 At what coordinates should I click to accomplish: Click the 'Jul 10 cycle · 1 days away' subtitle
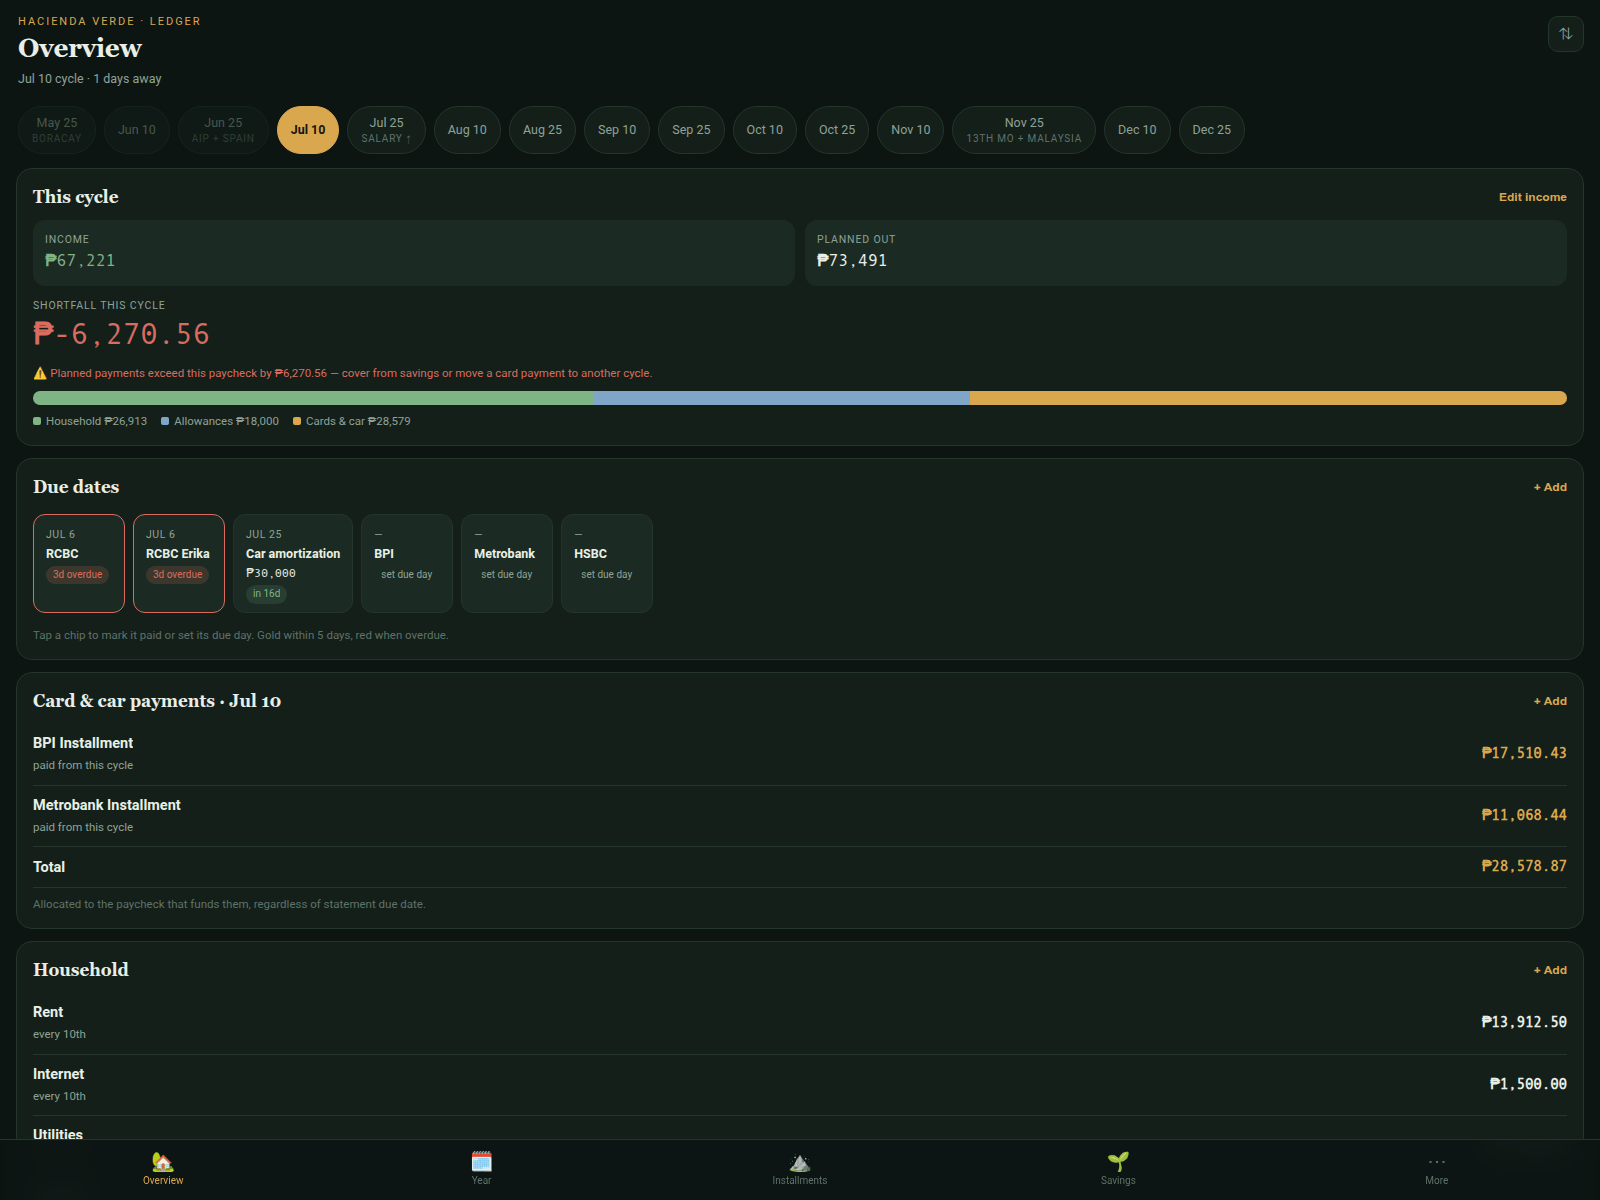pyautogui.click(x=90, y=79)
